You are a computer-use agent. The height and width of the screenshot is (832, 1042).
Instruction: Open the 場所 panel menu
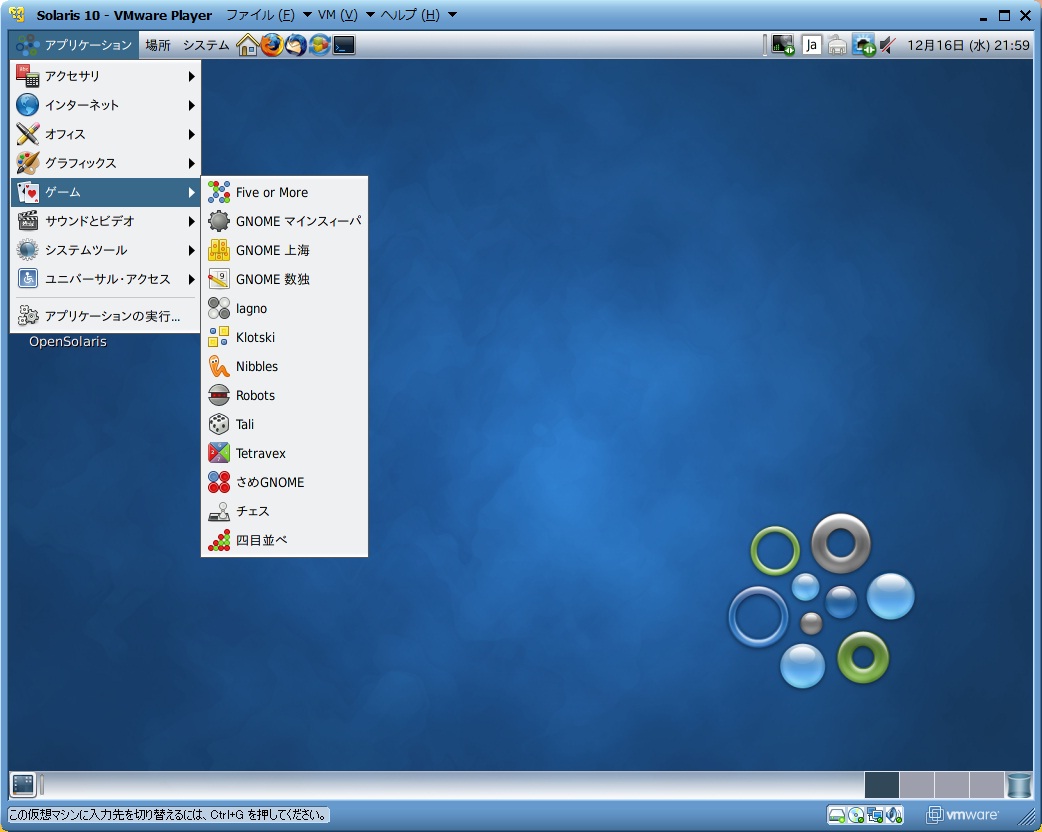(157, 45)
